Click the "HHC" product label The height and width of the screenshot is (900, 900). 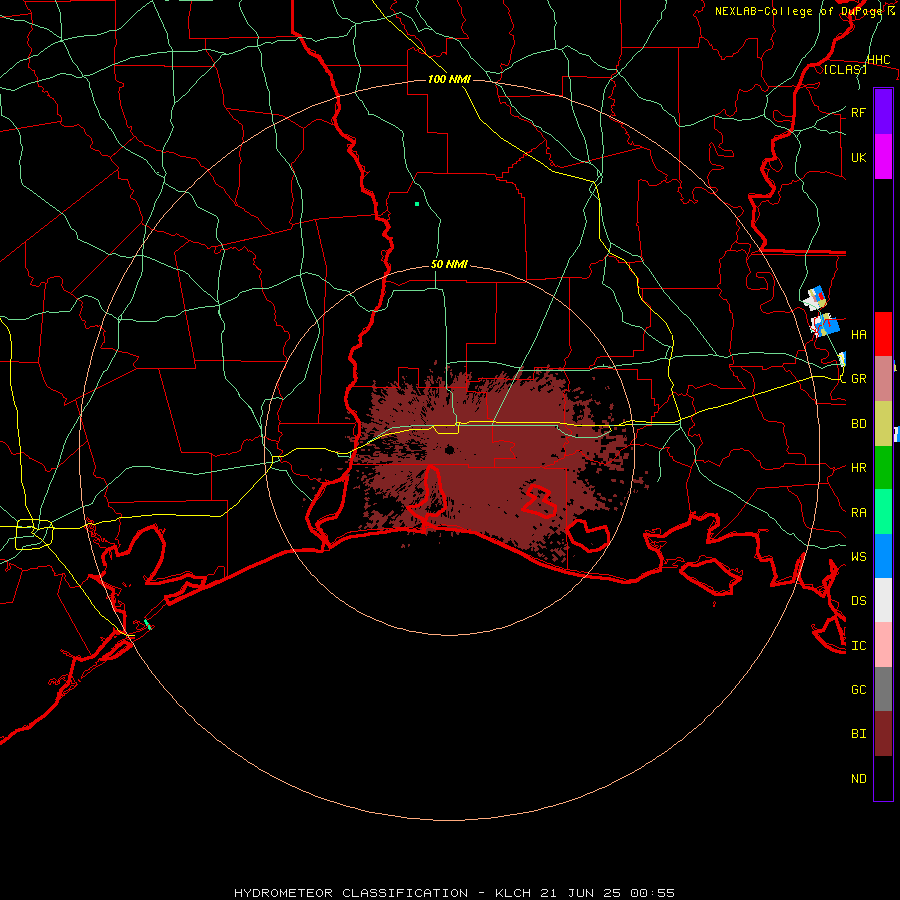point(878,60)
